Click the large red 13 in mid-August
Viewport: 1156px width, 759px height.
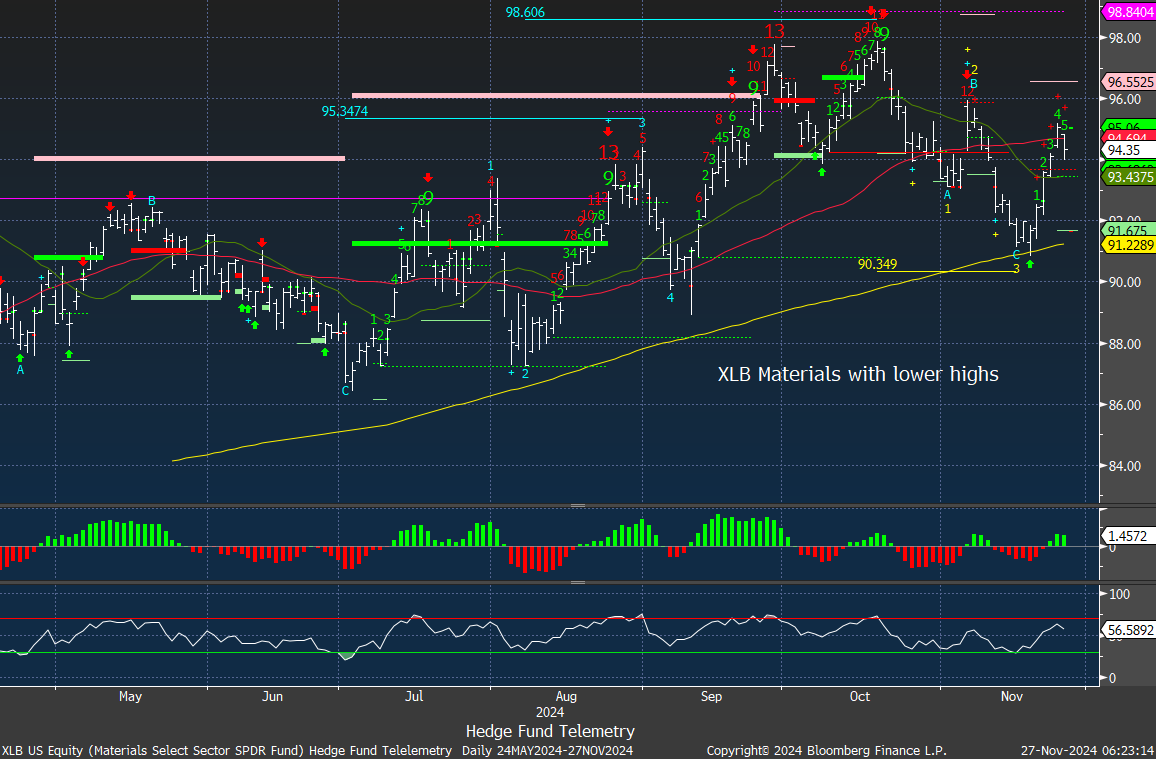click(x=609, y=152)
